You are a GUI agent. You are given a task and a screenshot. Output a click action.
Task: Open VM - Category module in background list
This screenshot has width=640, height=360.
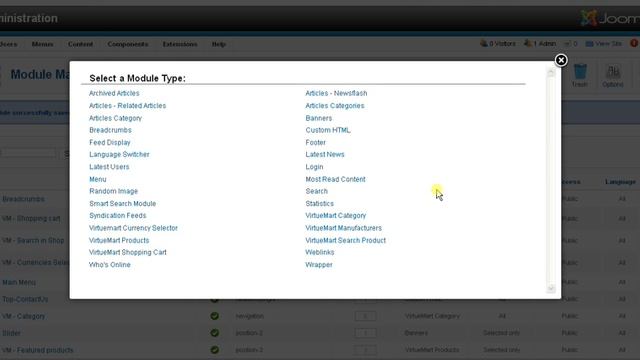[x=23, y=316]
